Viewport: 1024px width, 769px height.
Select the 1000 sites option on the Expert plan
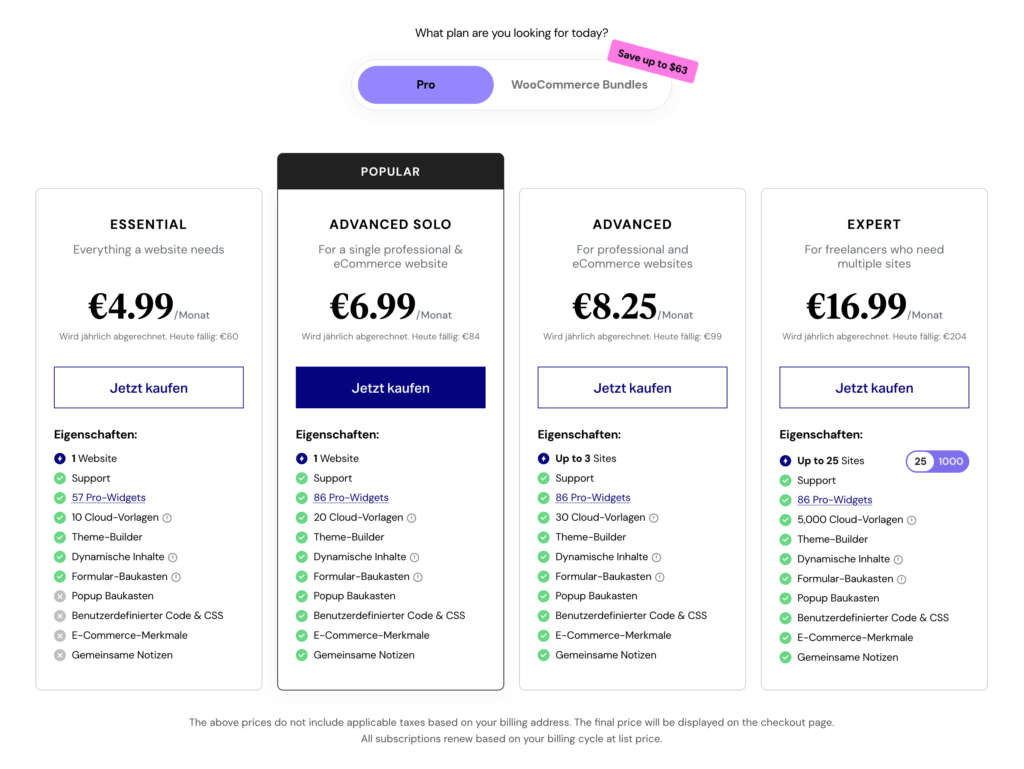[x=952, y=461]
